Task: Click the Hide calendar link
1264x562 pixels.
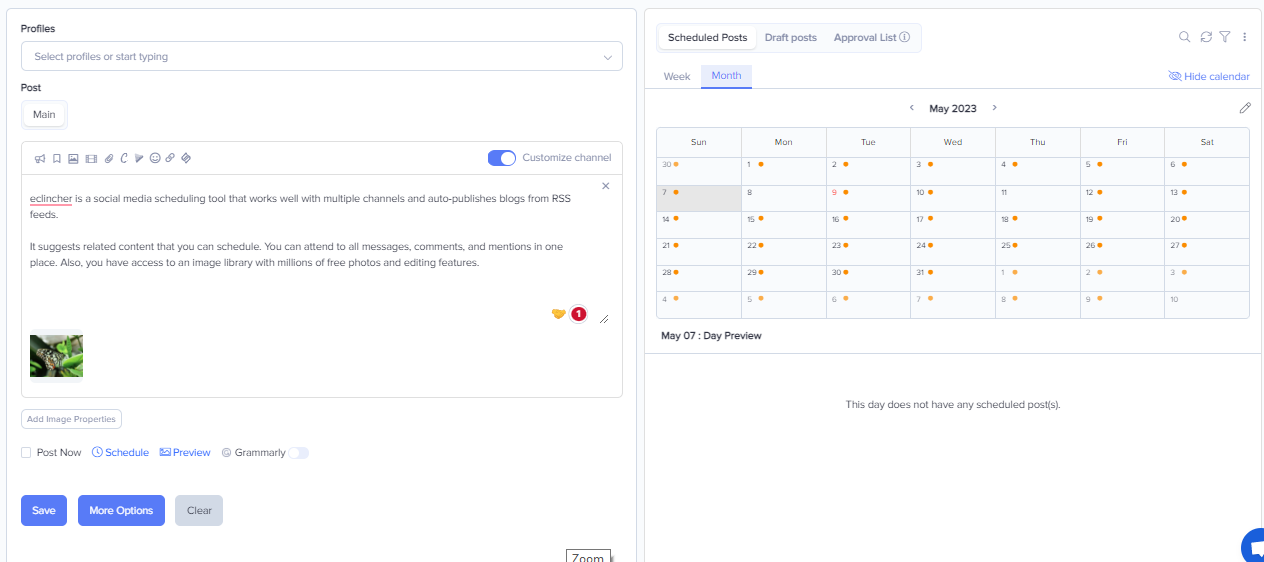Action: coord(1209,76)
